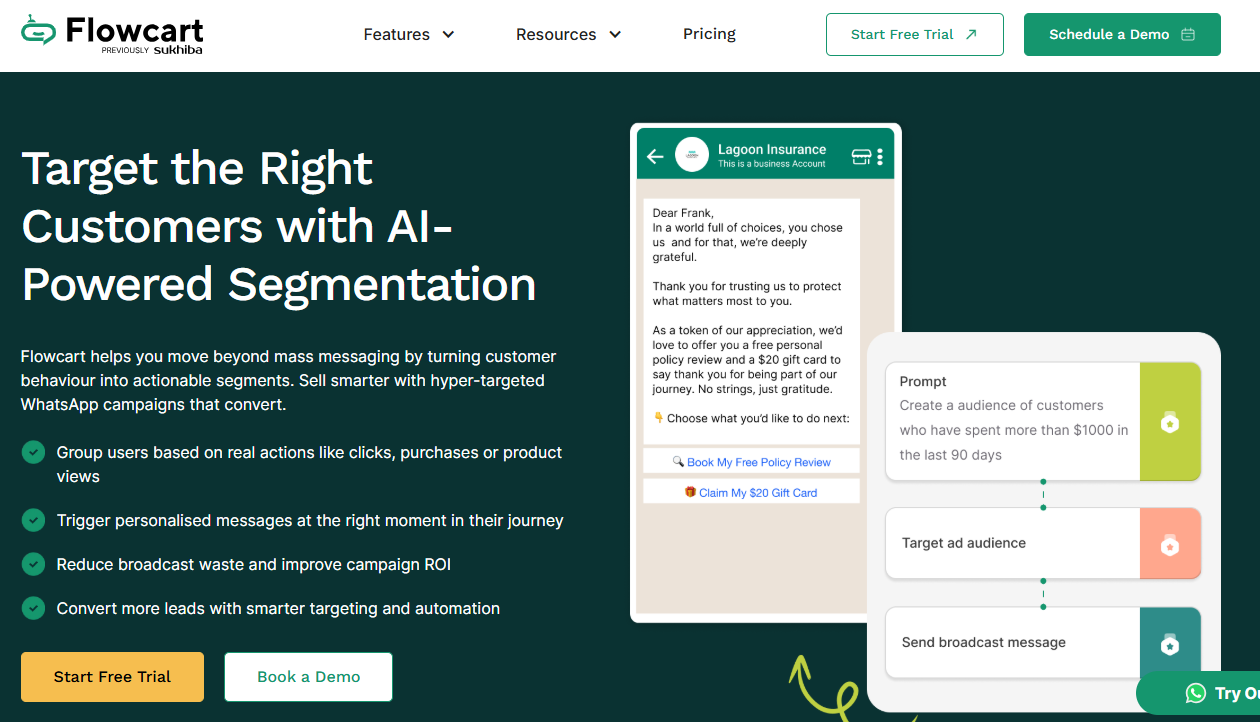Click the checkmark beside Trigger personalised messages

click(x=34, y=520)
